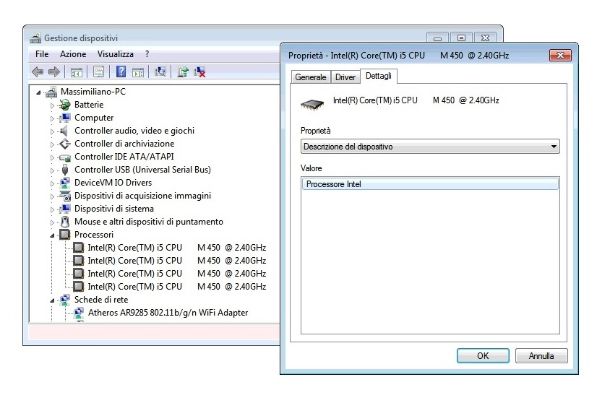Click the Batterie battery icon in tree
The width and height of the screenshot is (610, 403).
coord(65,105)
